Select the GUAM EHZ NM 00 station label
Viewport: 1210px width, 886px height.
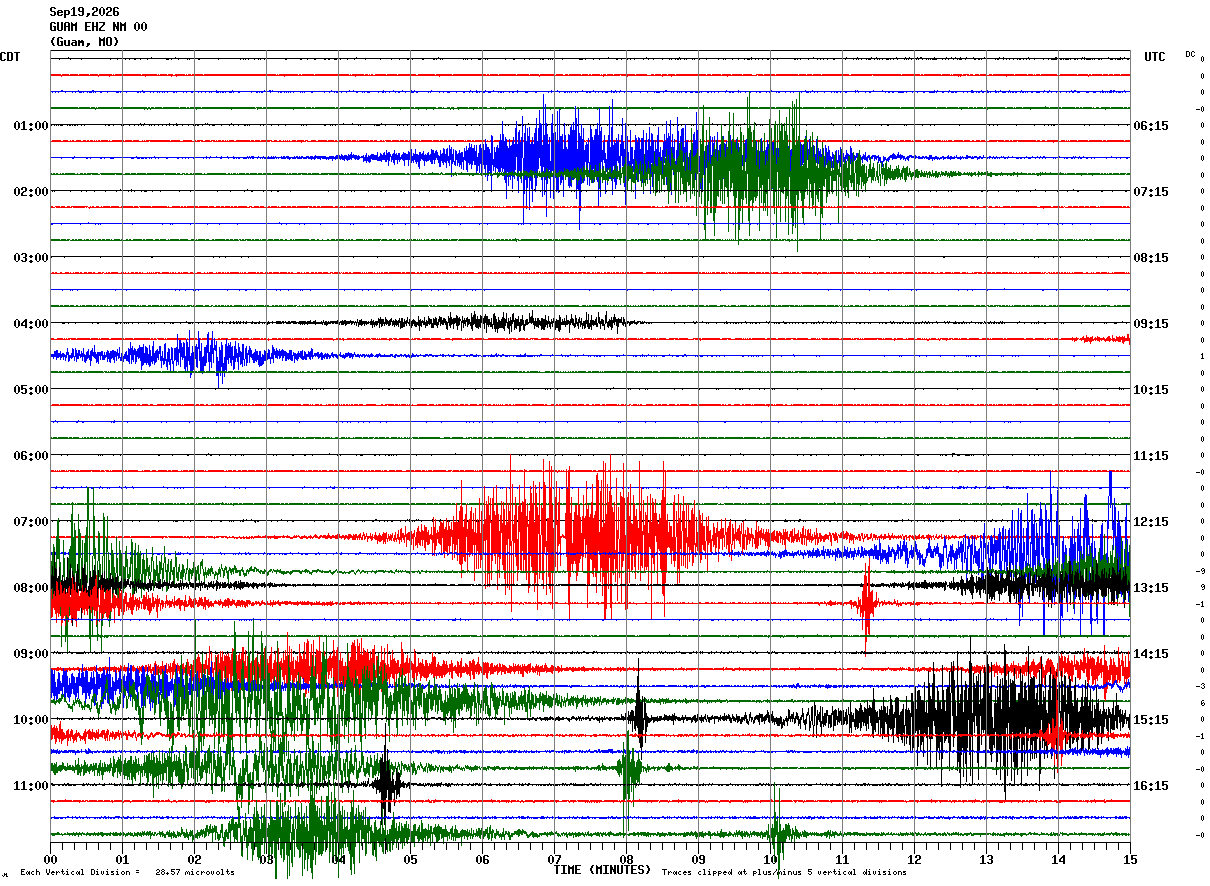point(98,27)
